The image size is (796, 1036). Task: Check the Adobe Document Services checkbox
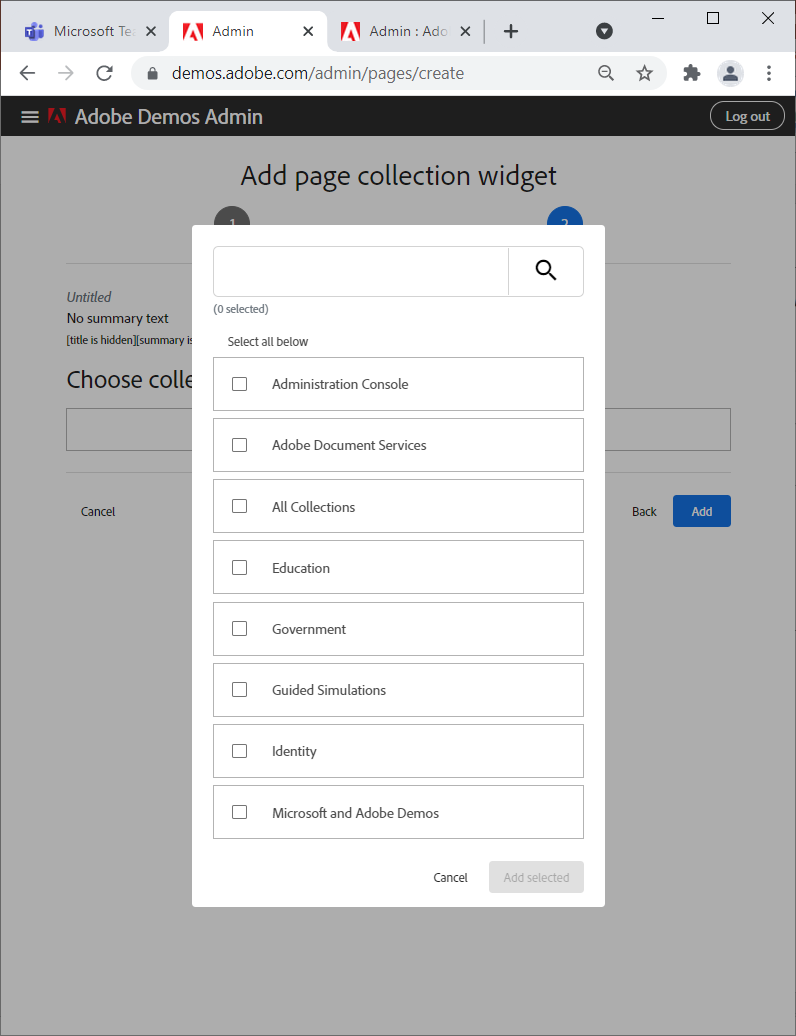coord(240,445)
